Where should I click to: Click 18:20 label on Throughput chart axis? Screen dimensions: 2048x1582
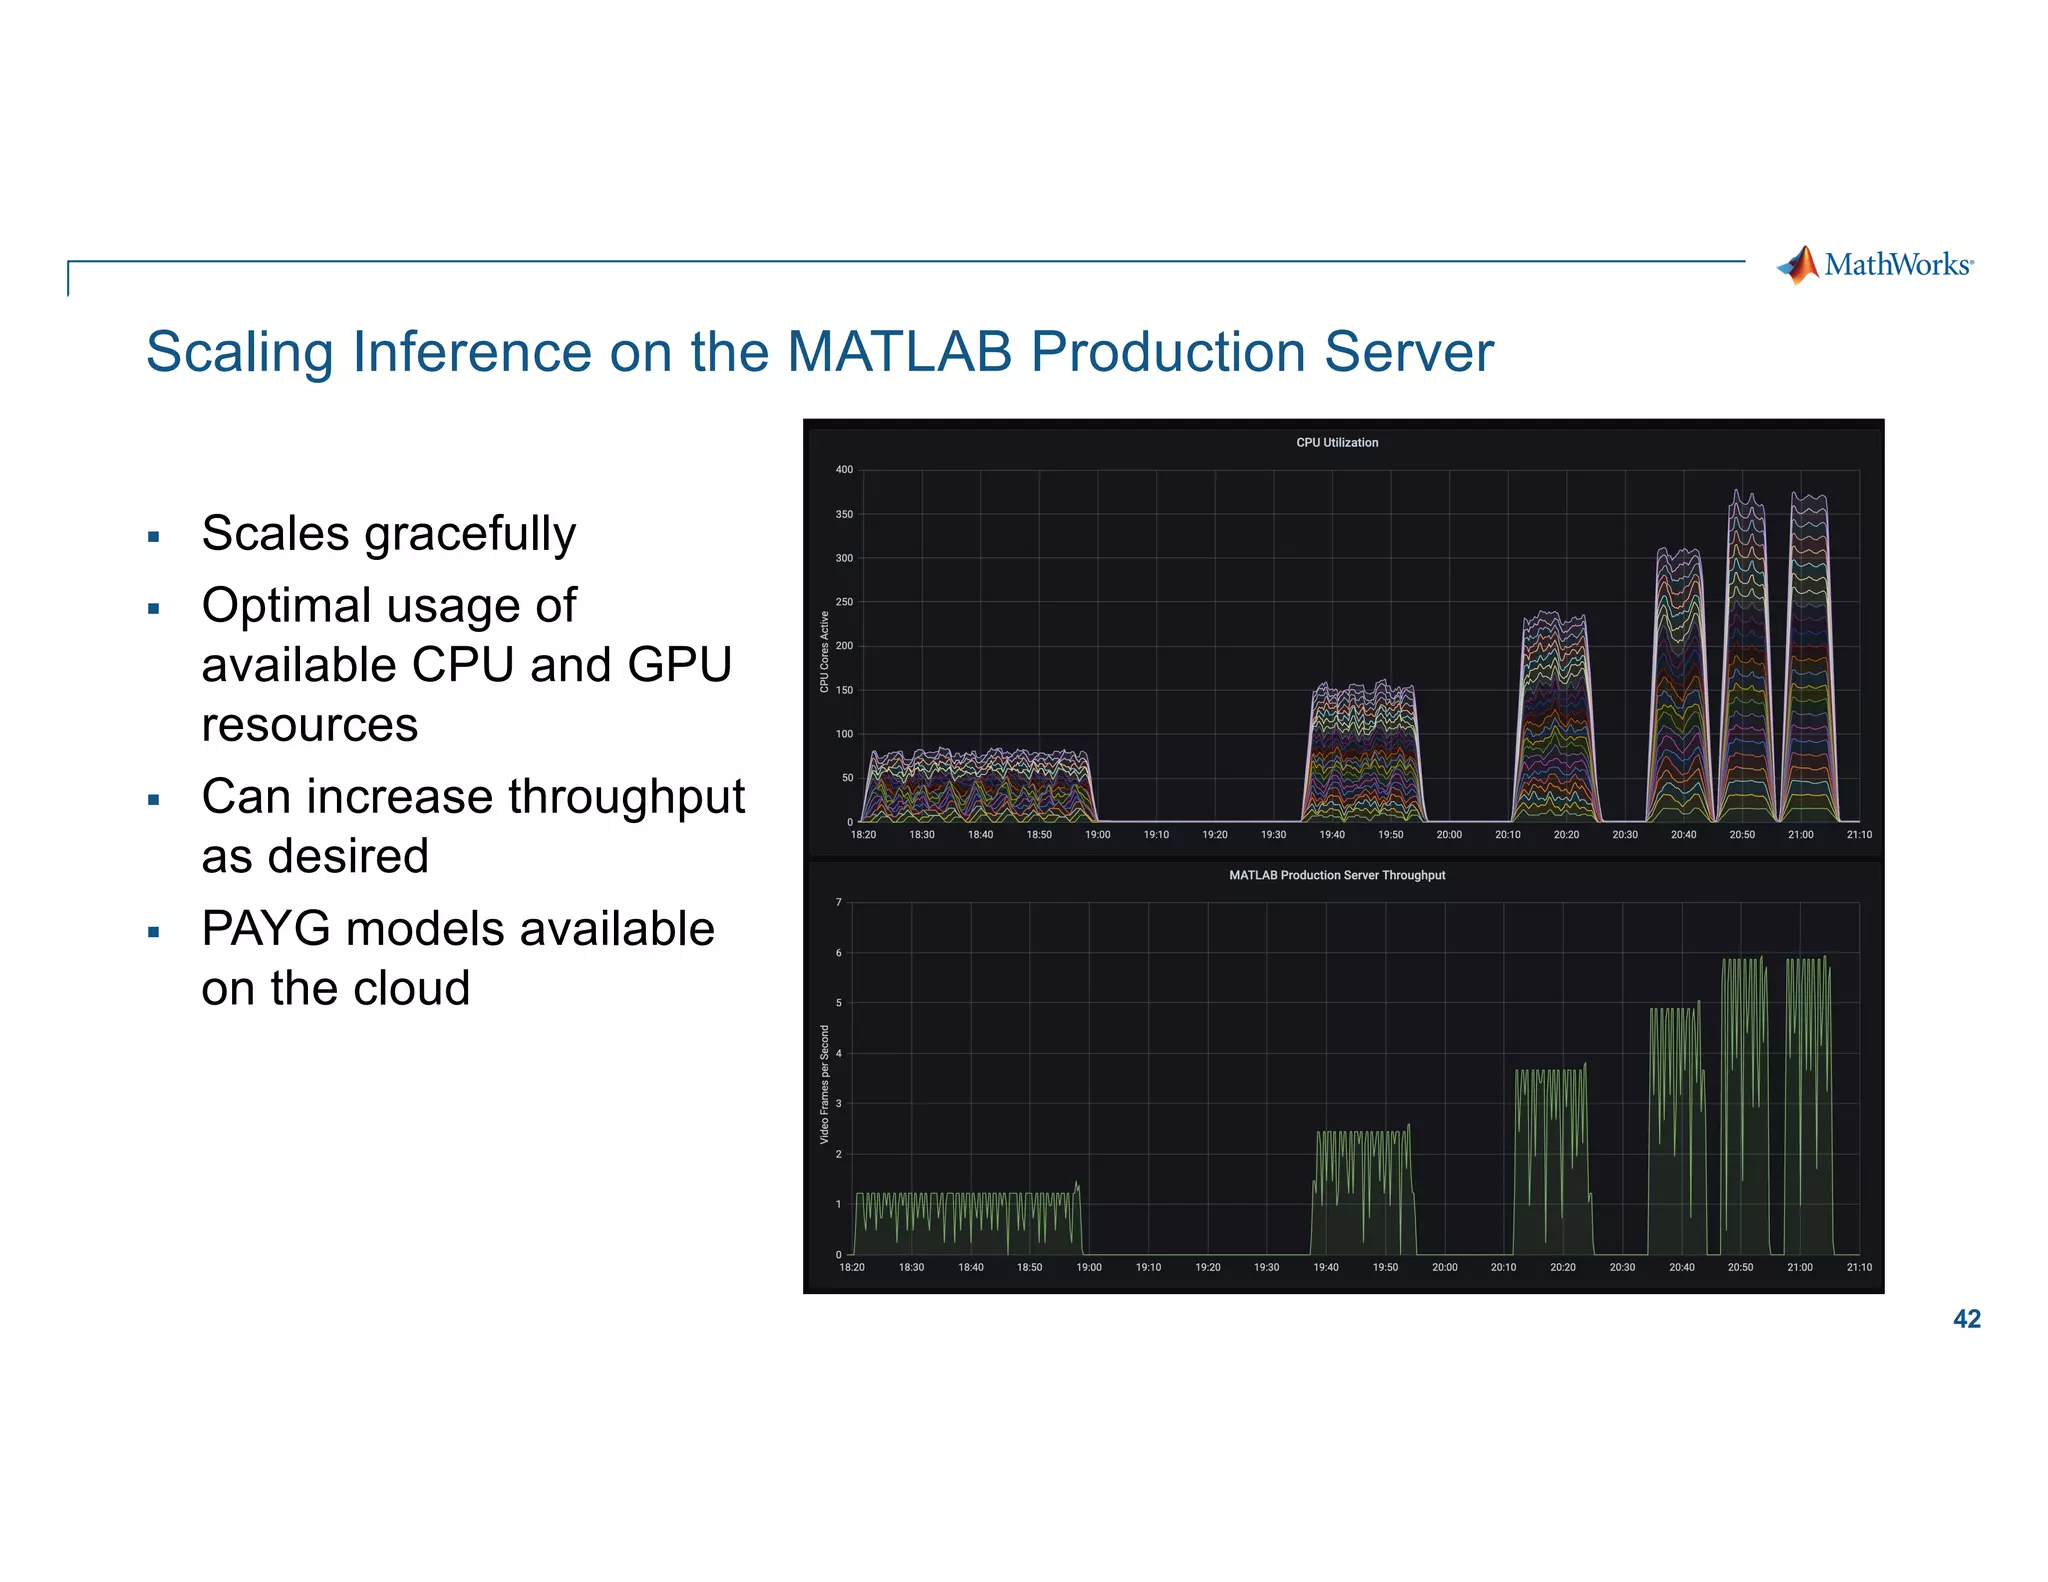852,1268
